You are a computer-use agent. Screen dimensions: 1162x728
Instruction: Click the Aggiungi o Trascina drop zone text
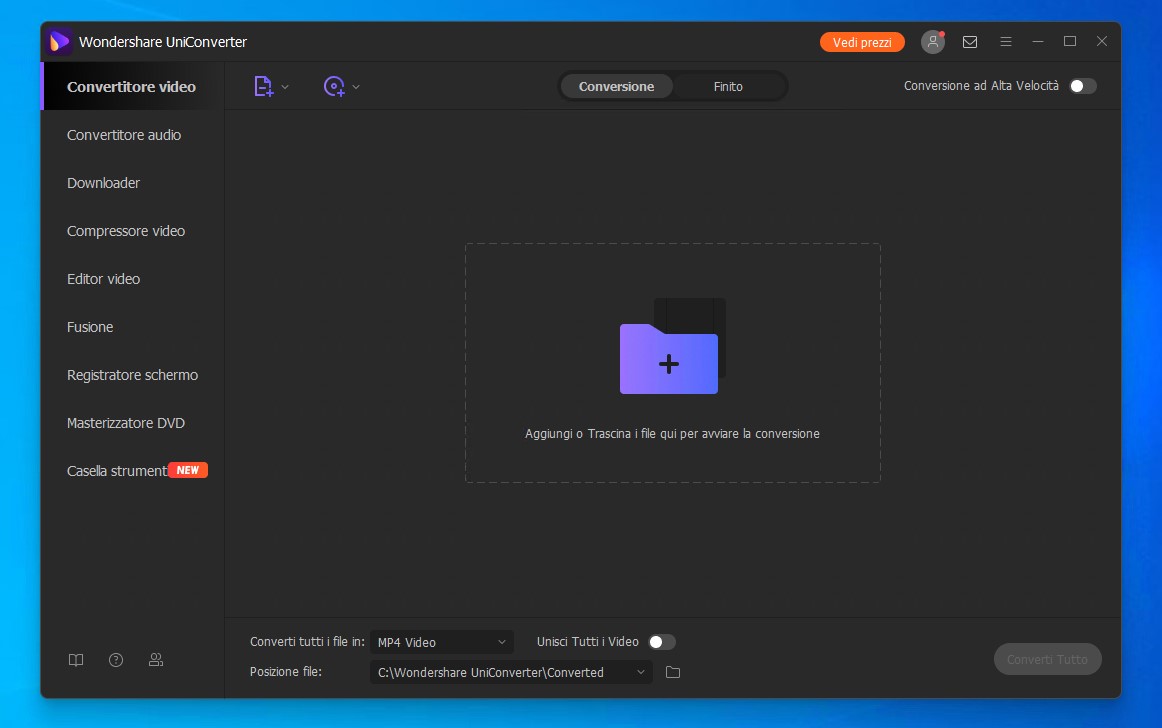pyautogui.click(x=672, y=434)
